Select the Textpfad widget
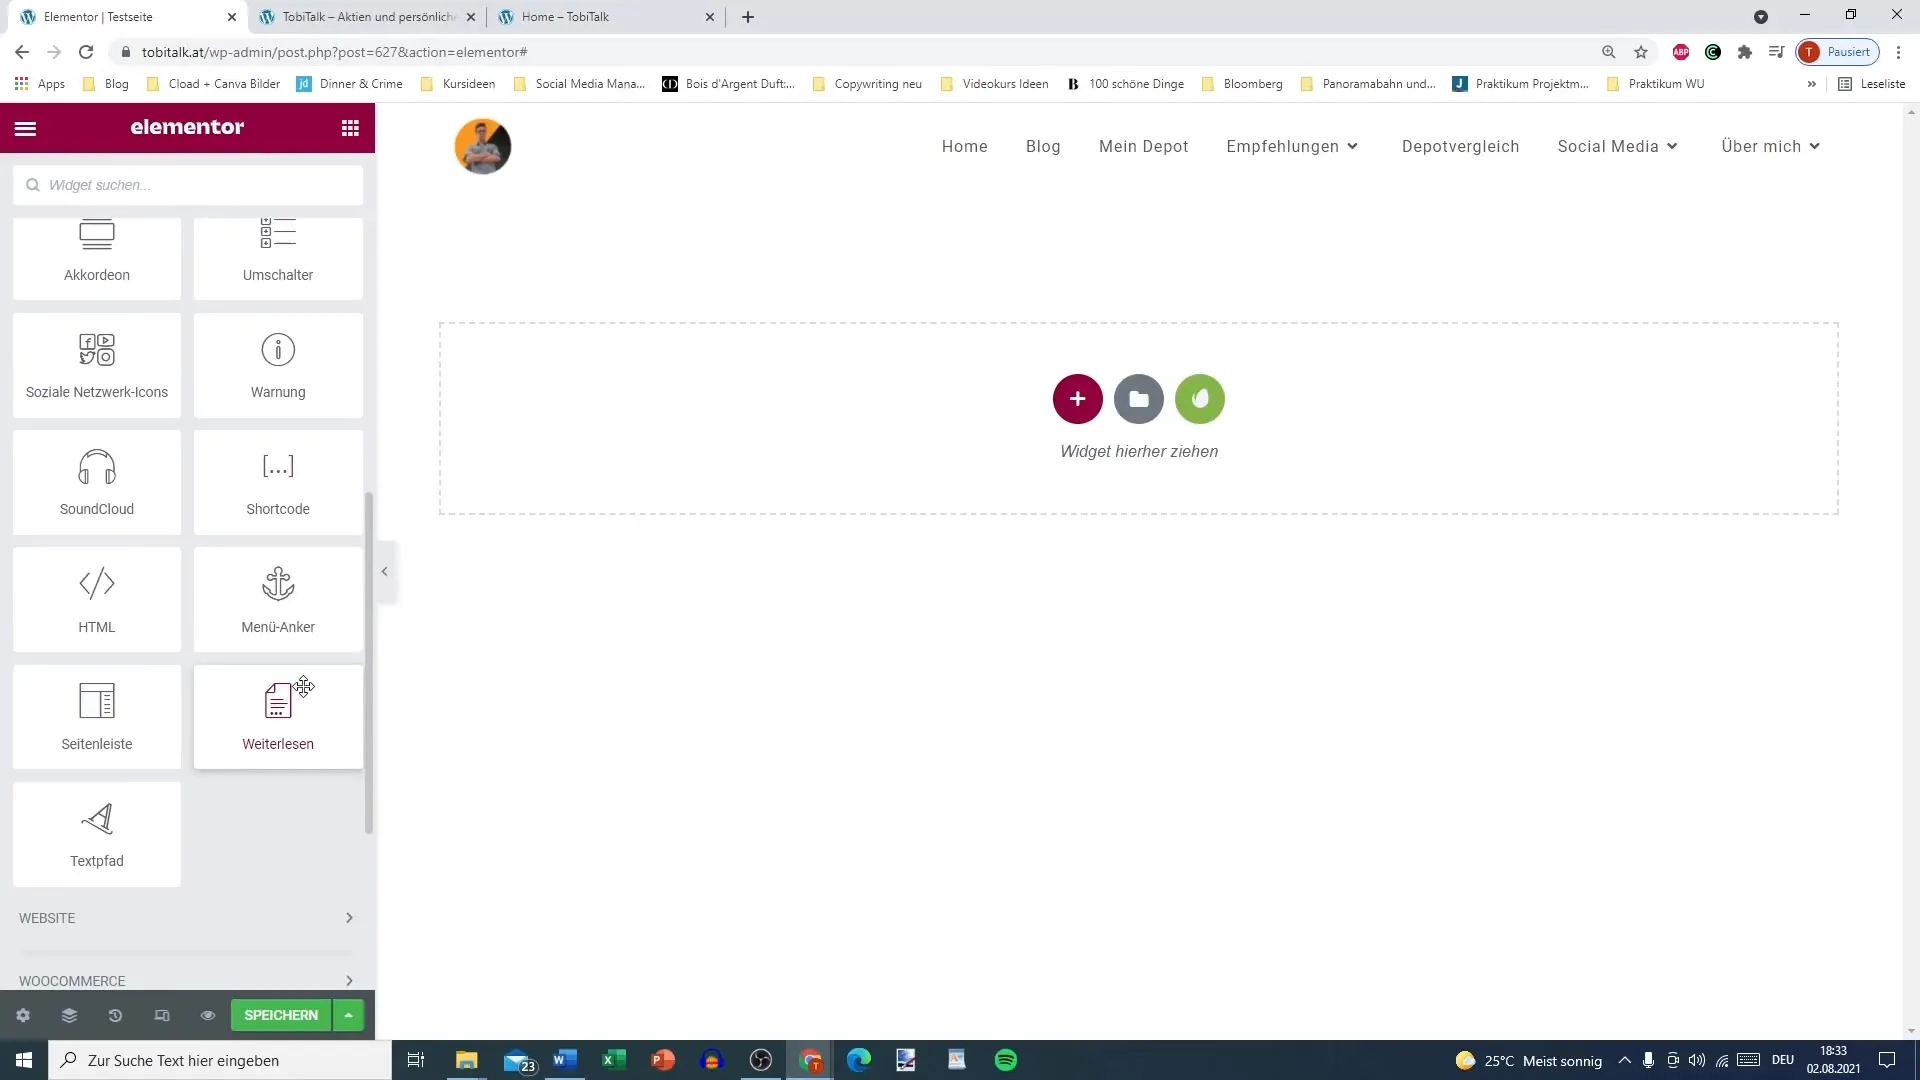 pyautogui.click(x=97, y=834)
